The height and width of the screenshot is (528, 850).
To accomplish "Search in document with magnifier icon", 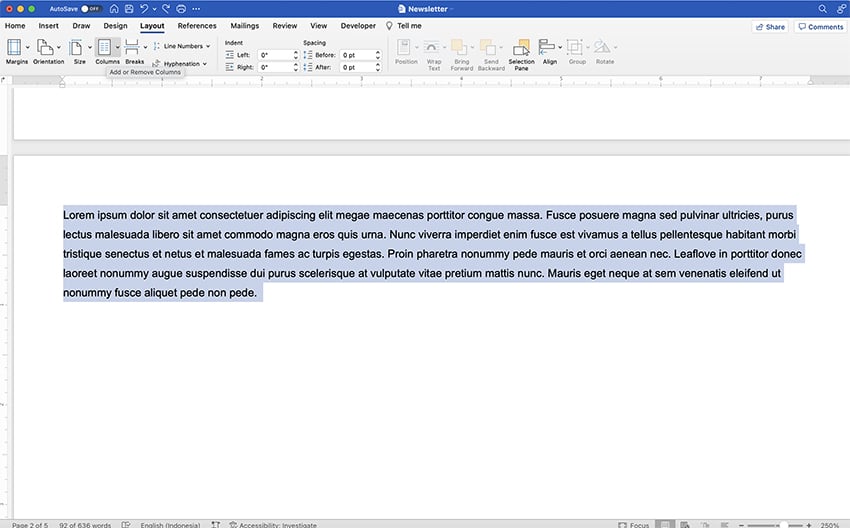I will (822, 9).
